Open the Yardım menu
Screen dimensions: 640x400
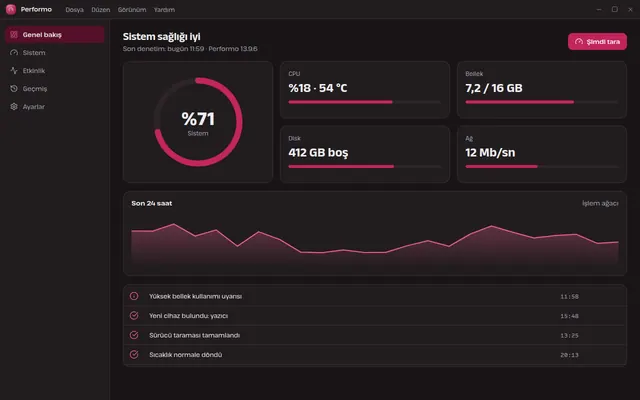[x=164, y=10]
